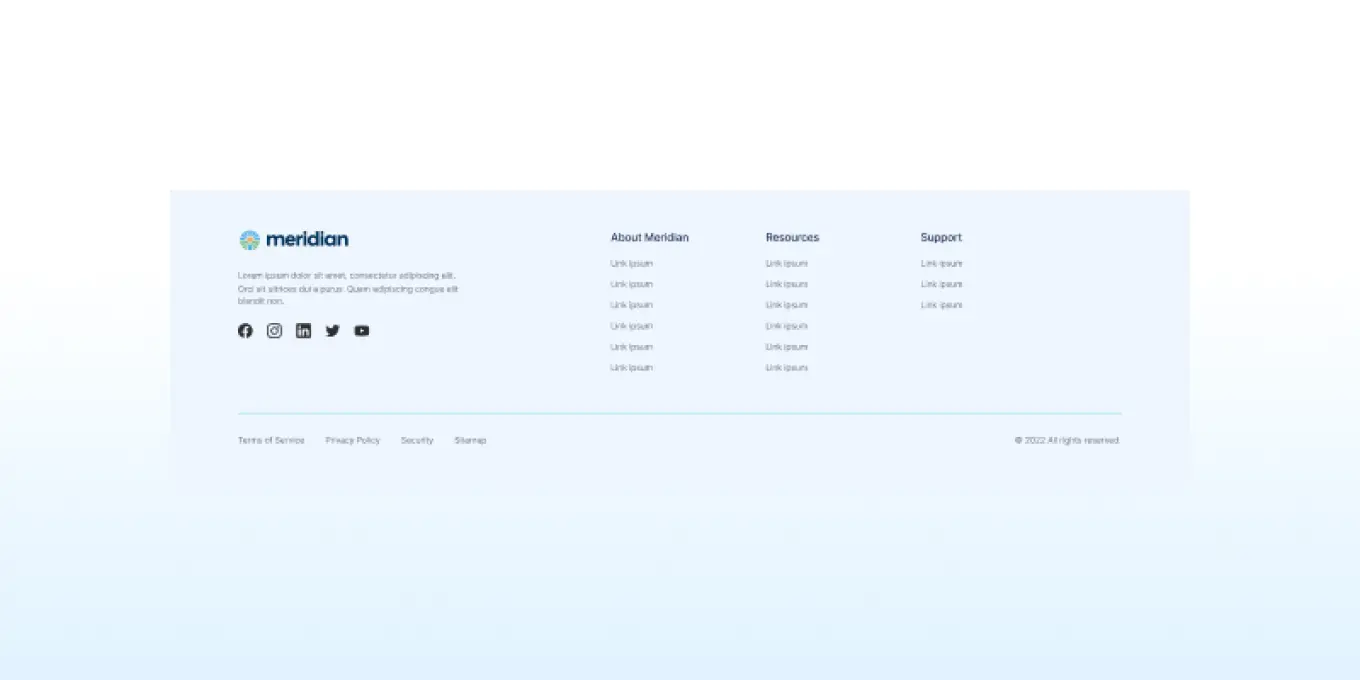Screen dimensions: 1360x680
Task: Open the Twitter bird icon
Action: pos(332,331)
